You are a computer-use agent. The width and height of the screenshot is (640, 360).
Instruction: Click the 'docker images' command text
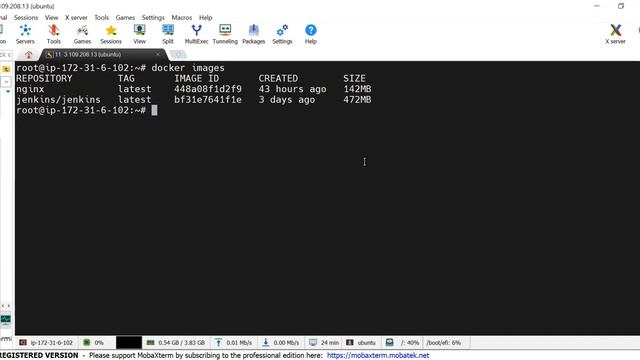[x=188, y=68]
